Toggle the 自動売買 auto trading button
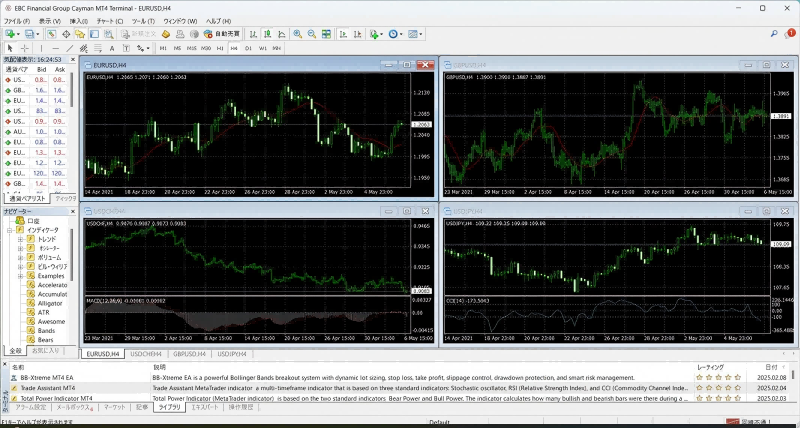800x428 pixels. (x=222, y=34)
